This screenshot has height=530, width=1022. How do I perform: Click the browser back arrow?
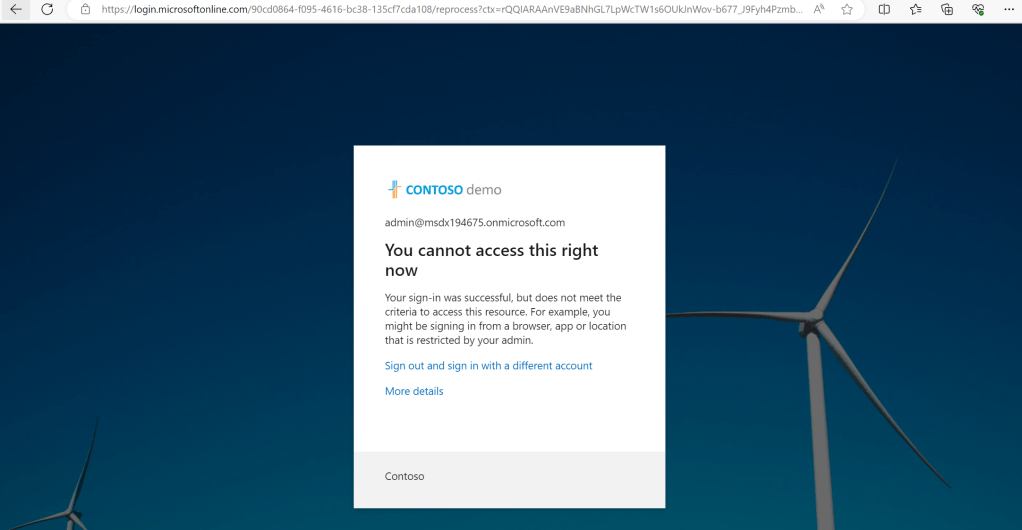[x=16, y=9]
